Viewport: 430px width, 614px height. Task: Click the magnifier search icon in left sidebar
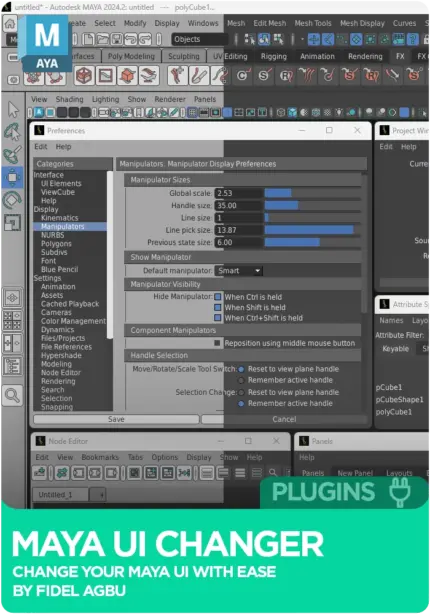[x=12, y=395]
